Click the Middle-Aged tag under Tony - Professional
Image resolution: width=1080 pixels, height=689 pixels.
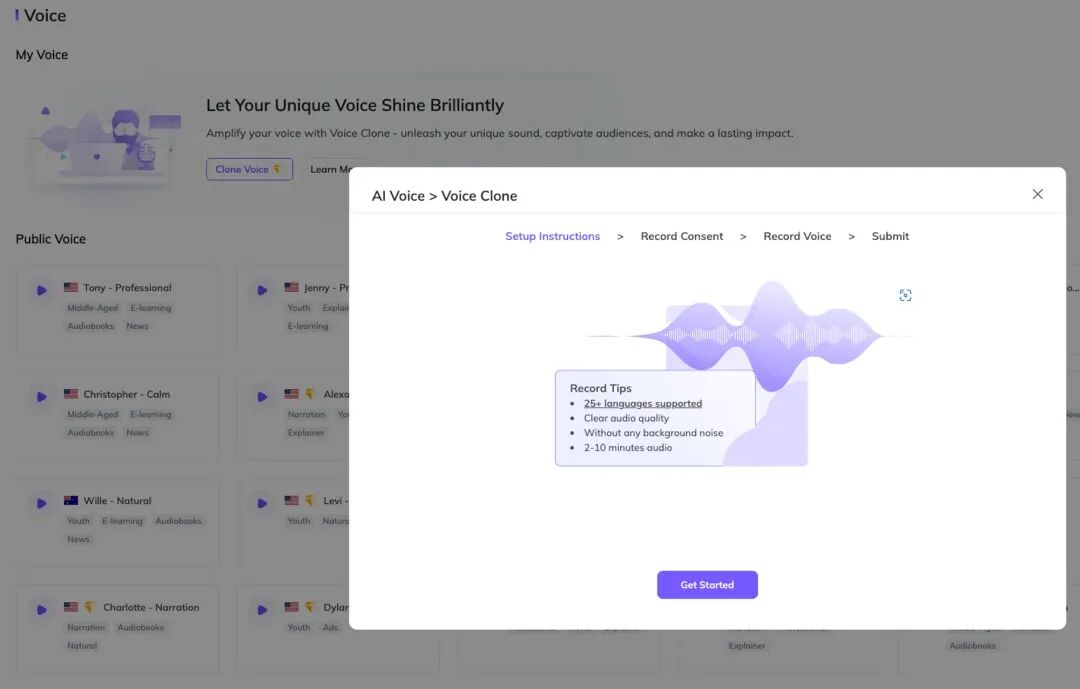pyautogui.click(x=92, y=308)
